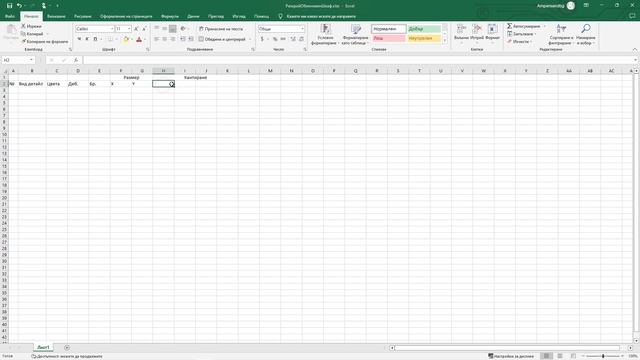640x360 pixels.
Task: Toggle underline formatting
Action: tap(96, 39)
